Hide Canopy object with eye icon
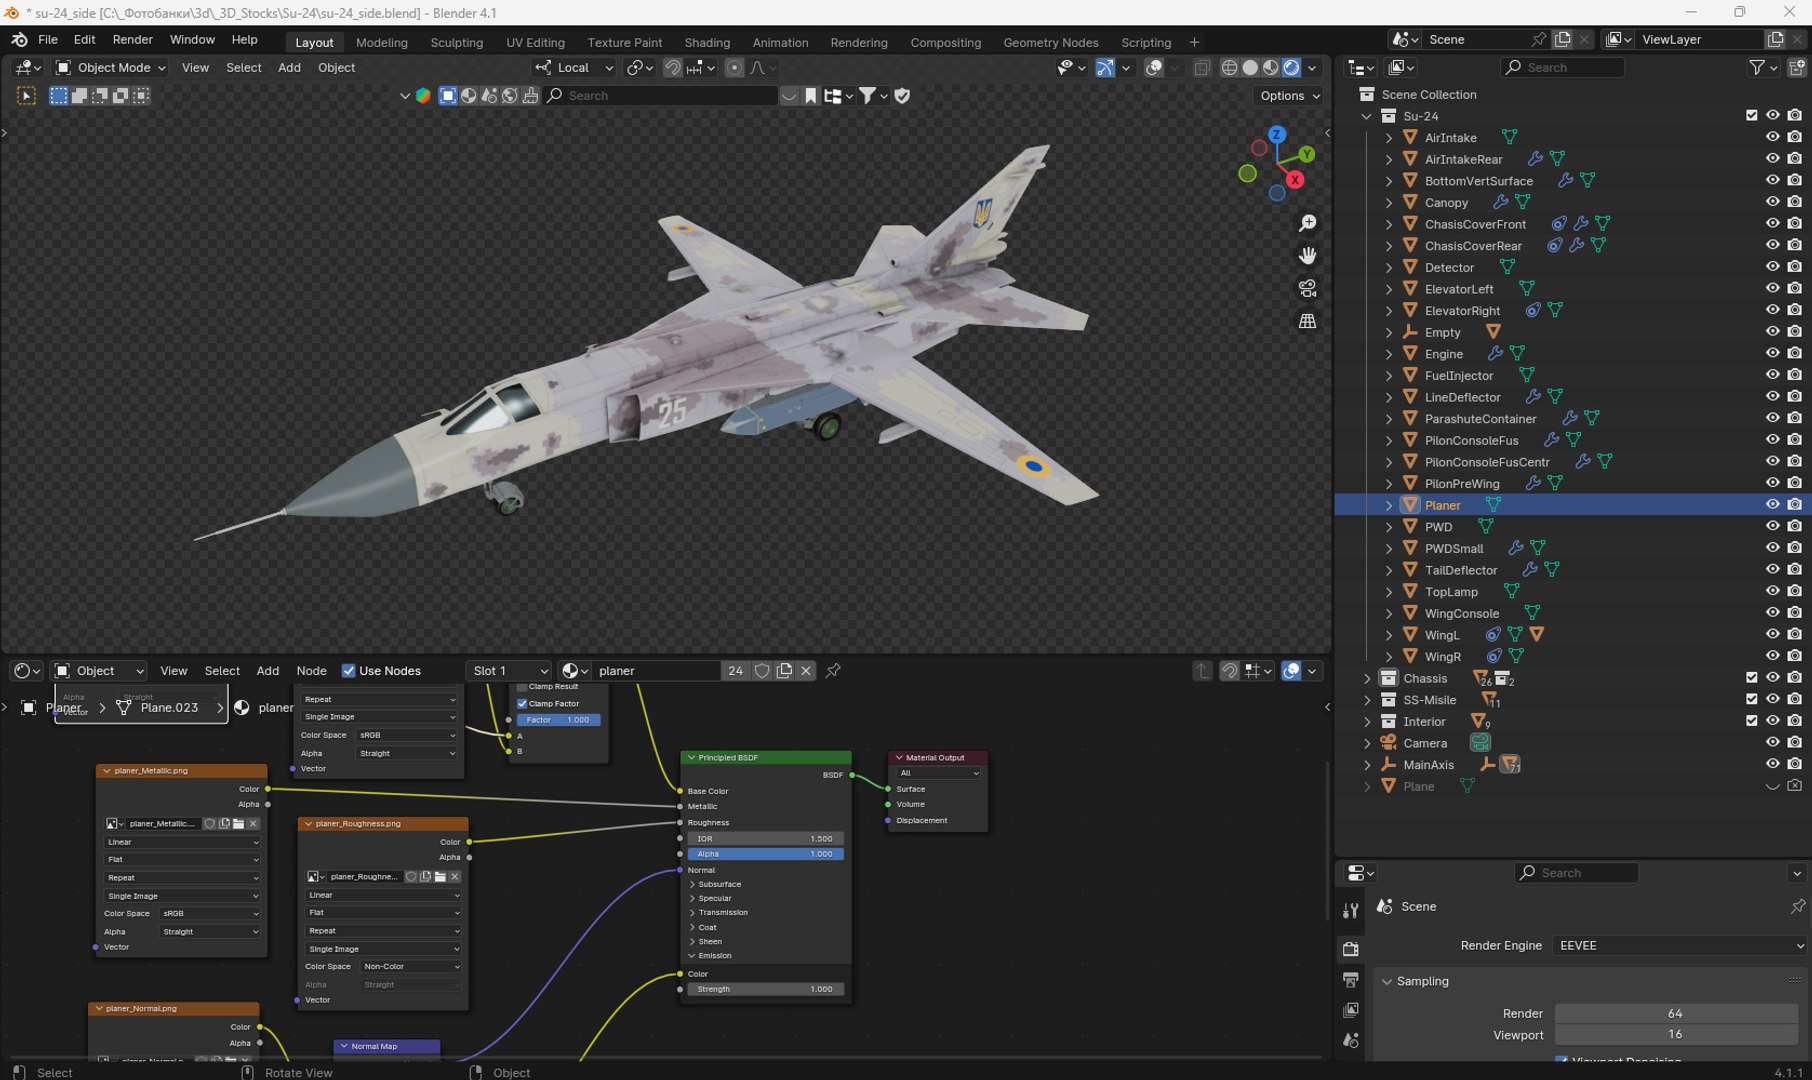Screen dimensions: 1812x1080 click(x=1772, y=202)
